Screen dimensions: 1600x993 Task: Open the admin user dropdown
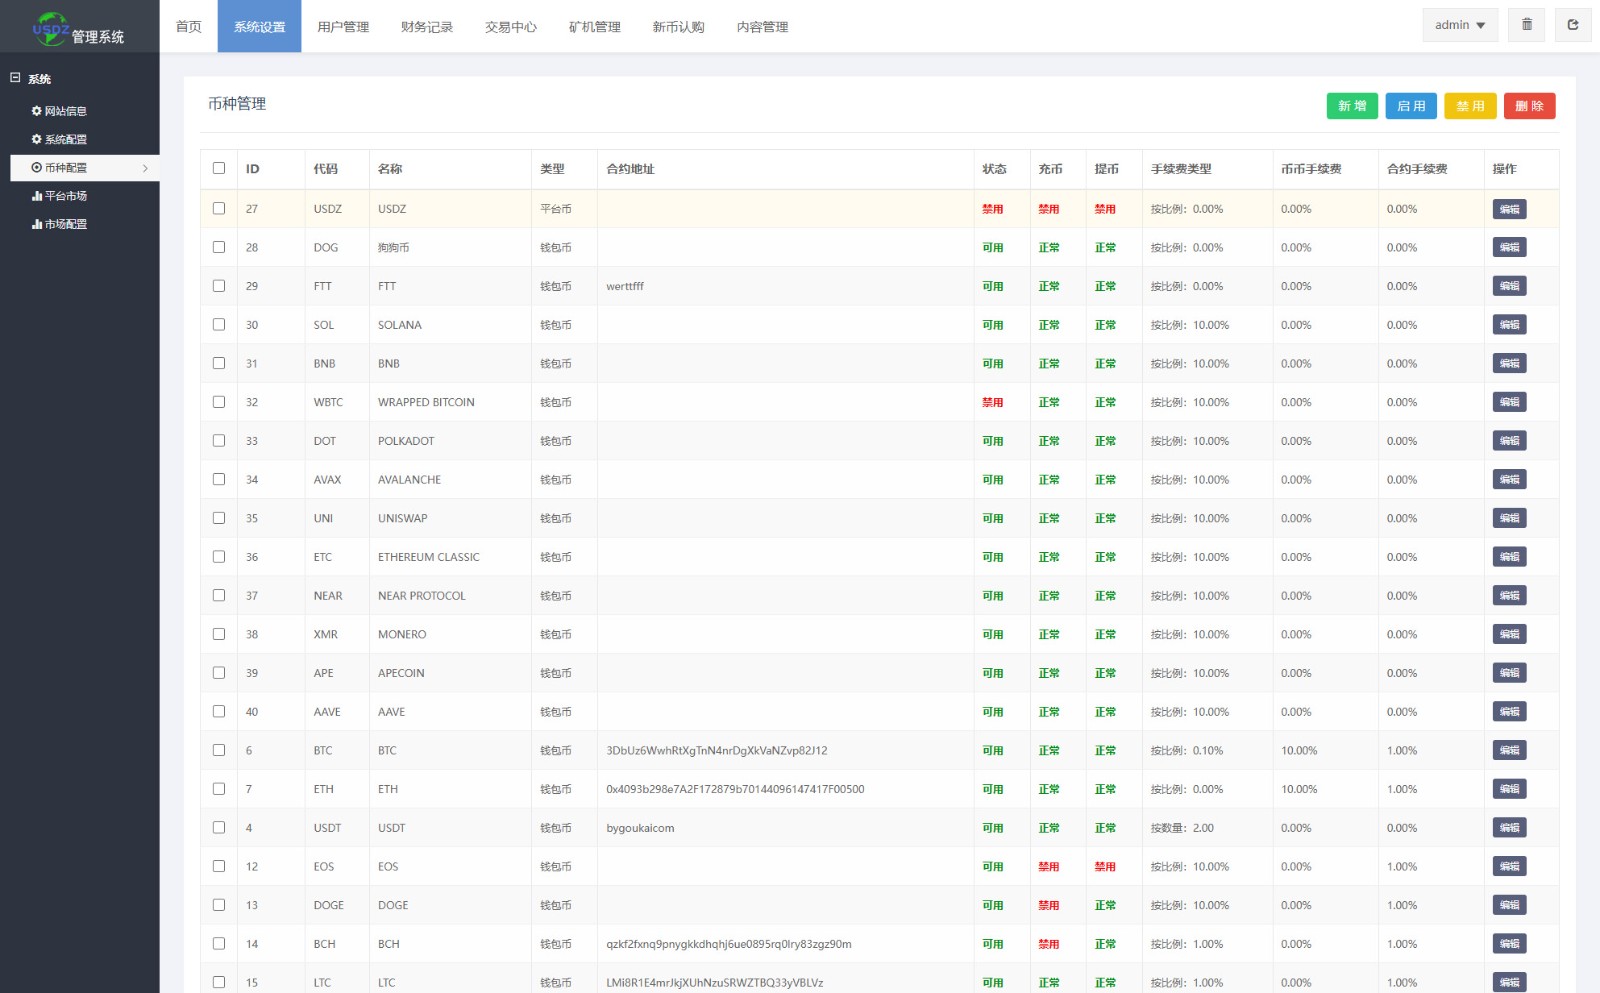click(1459, 25)
